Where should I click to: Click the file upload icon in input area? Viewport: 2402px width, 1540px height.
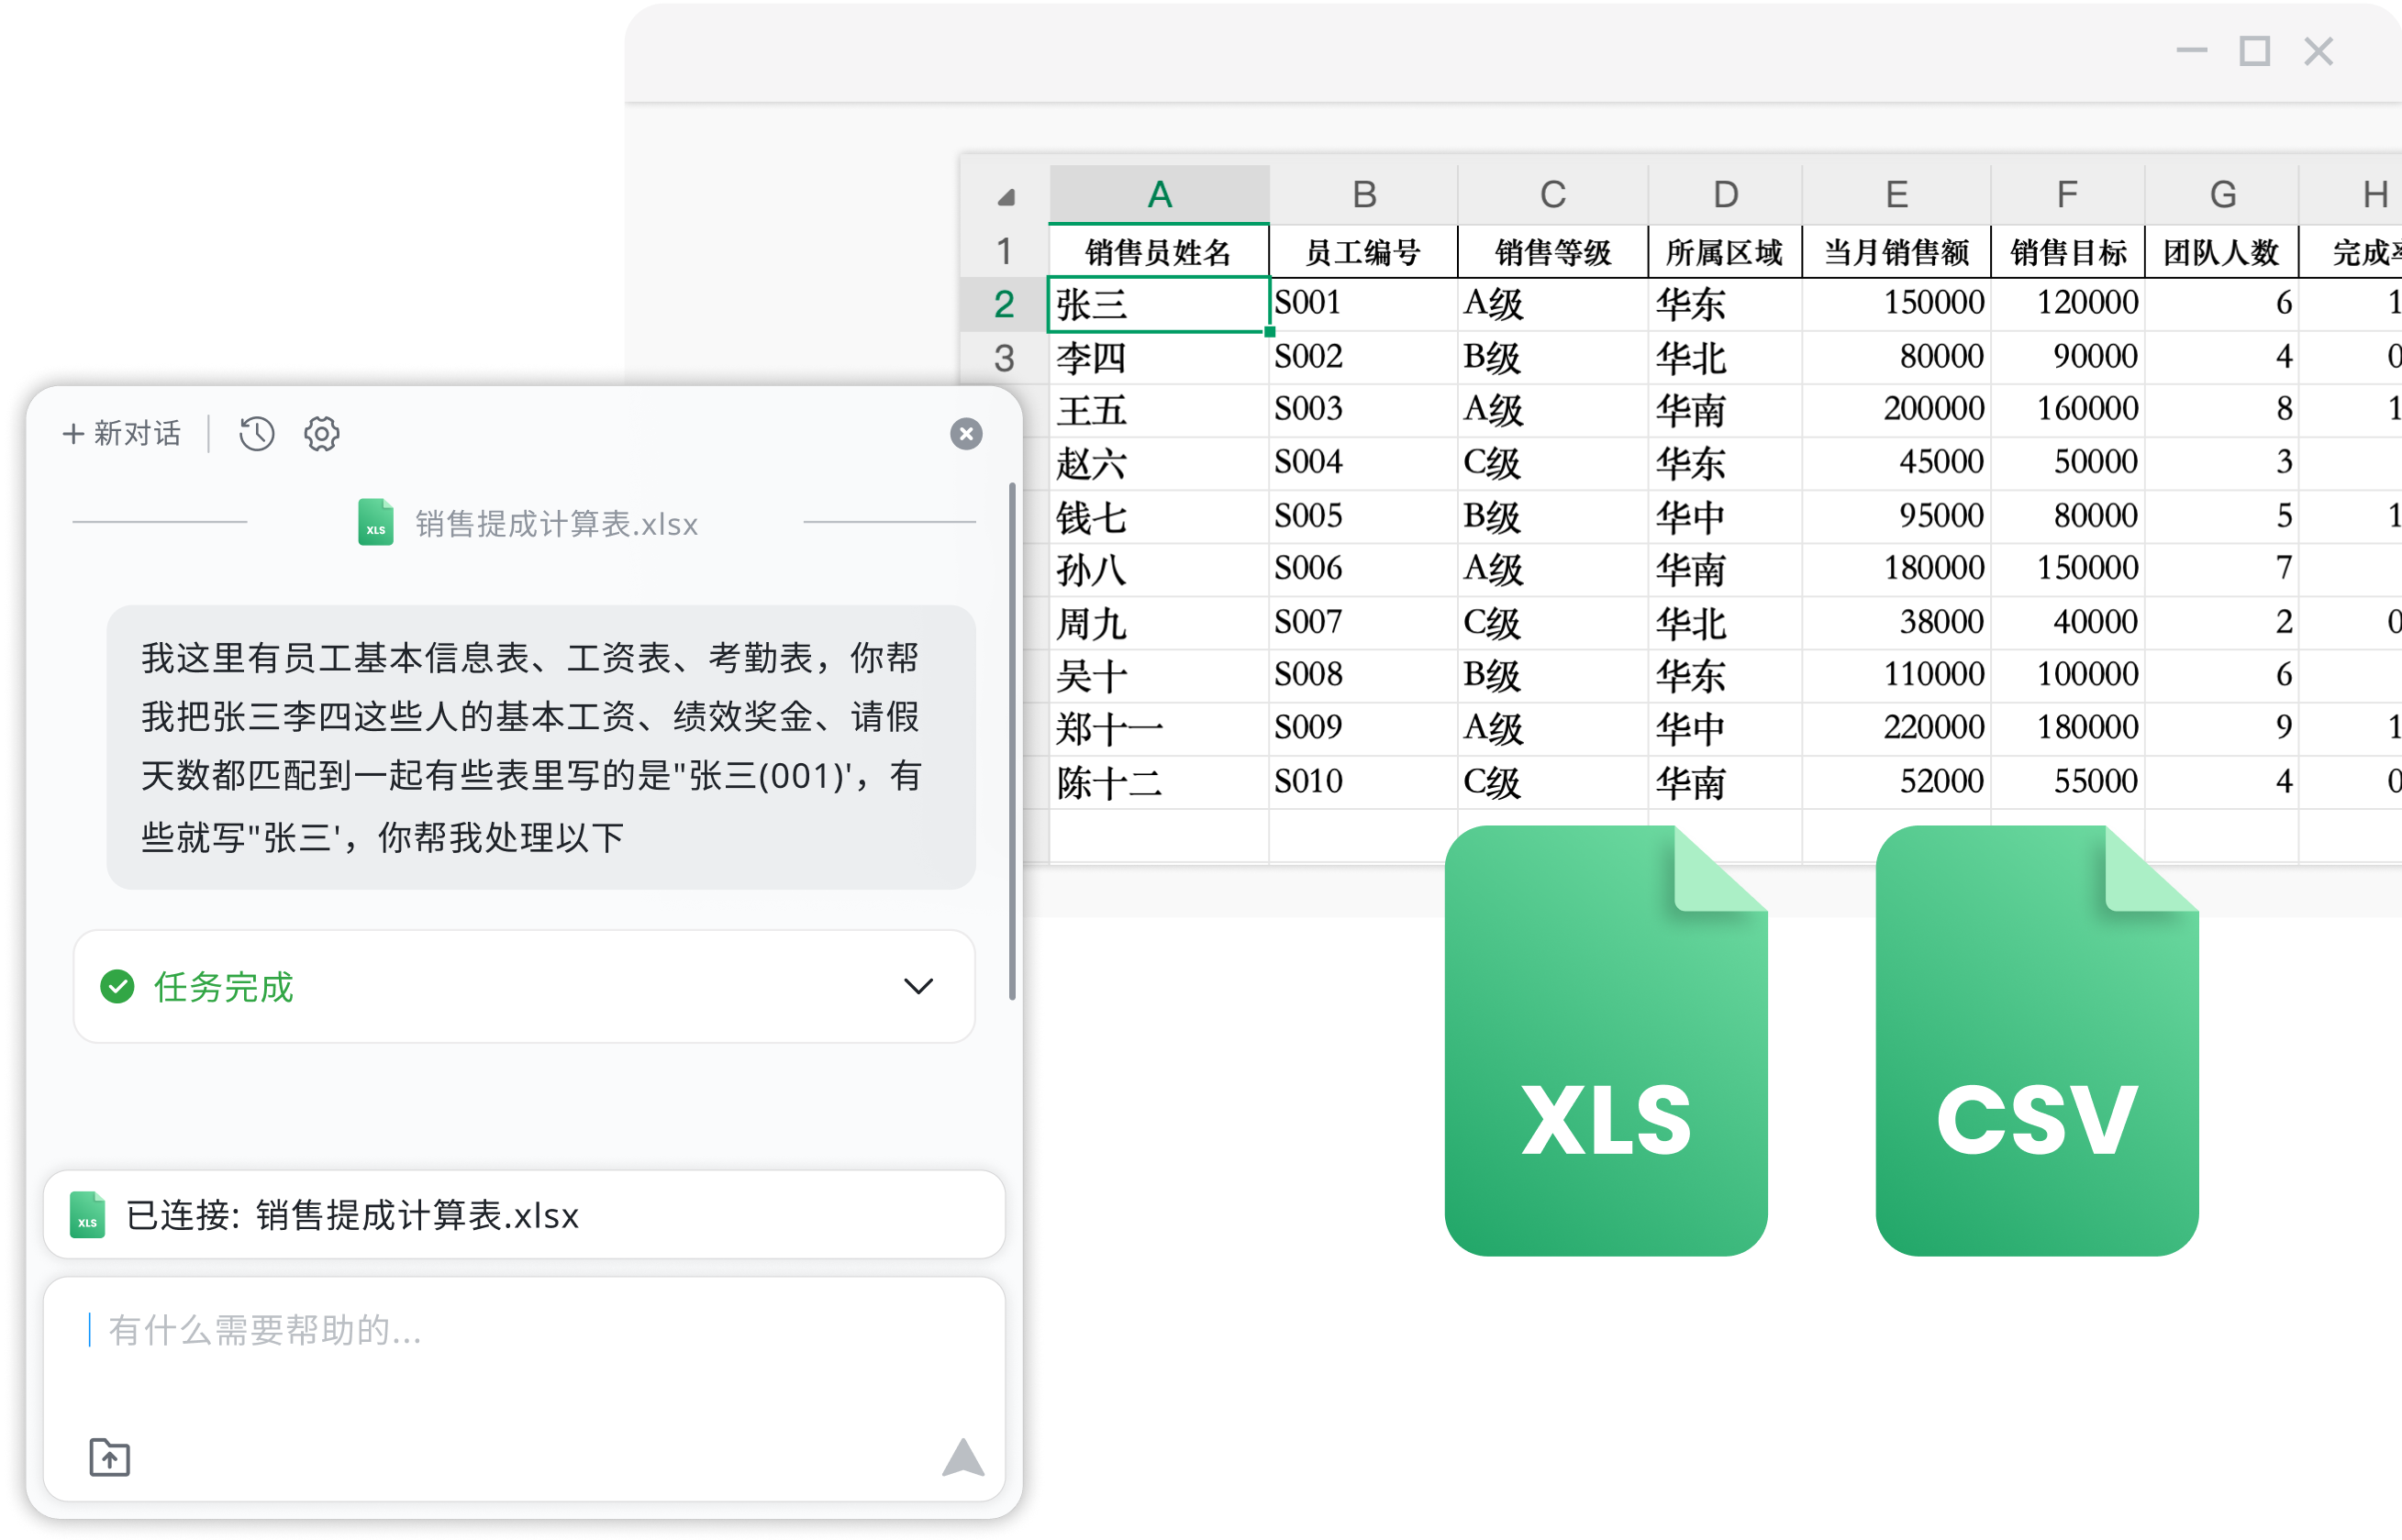110,1458
